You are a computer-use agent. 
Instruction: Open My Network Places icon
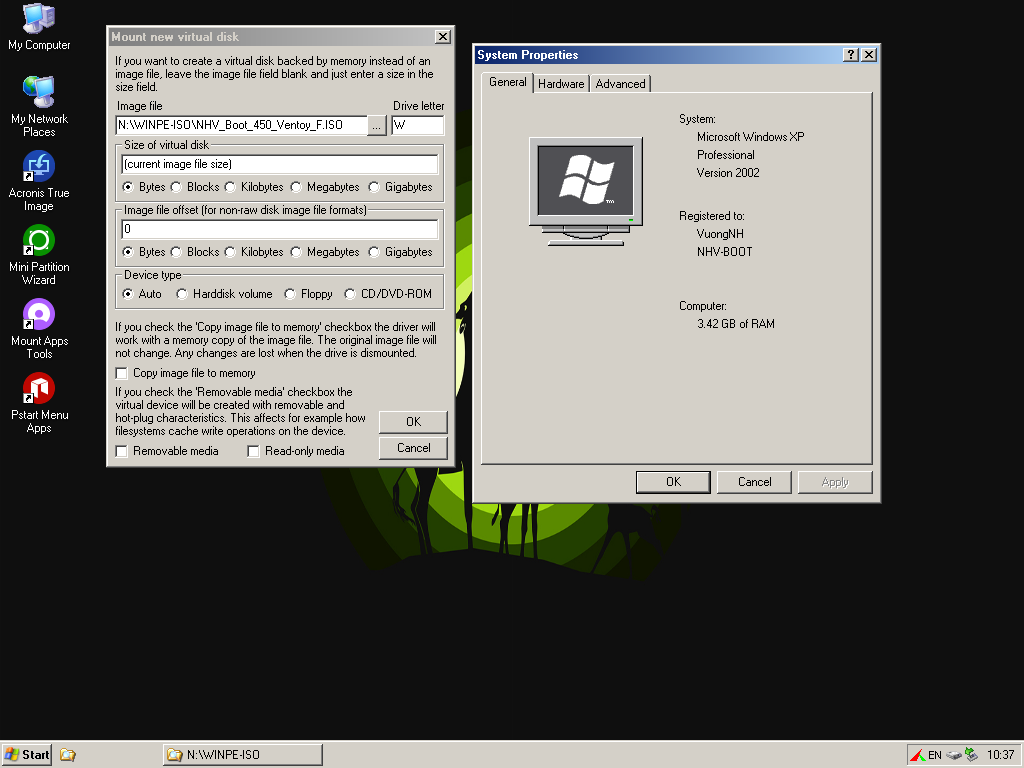coord(39,106)
